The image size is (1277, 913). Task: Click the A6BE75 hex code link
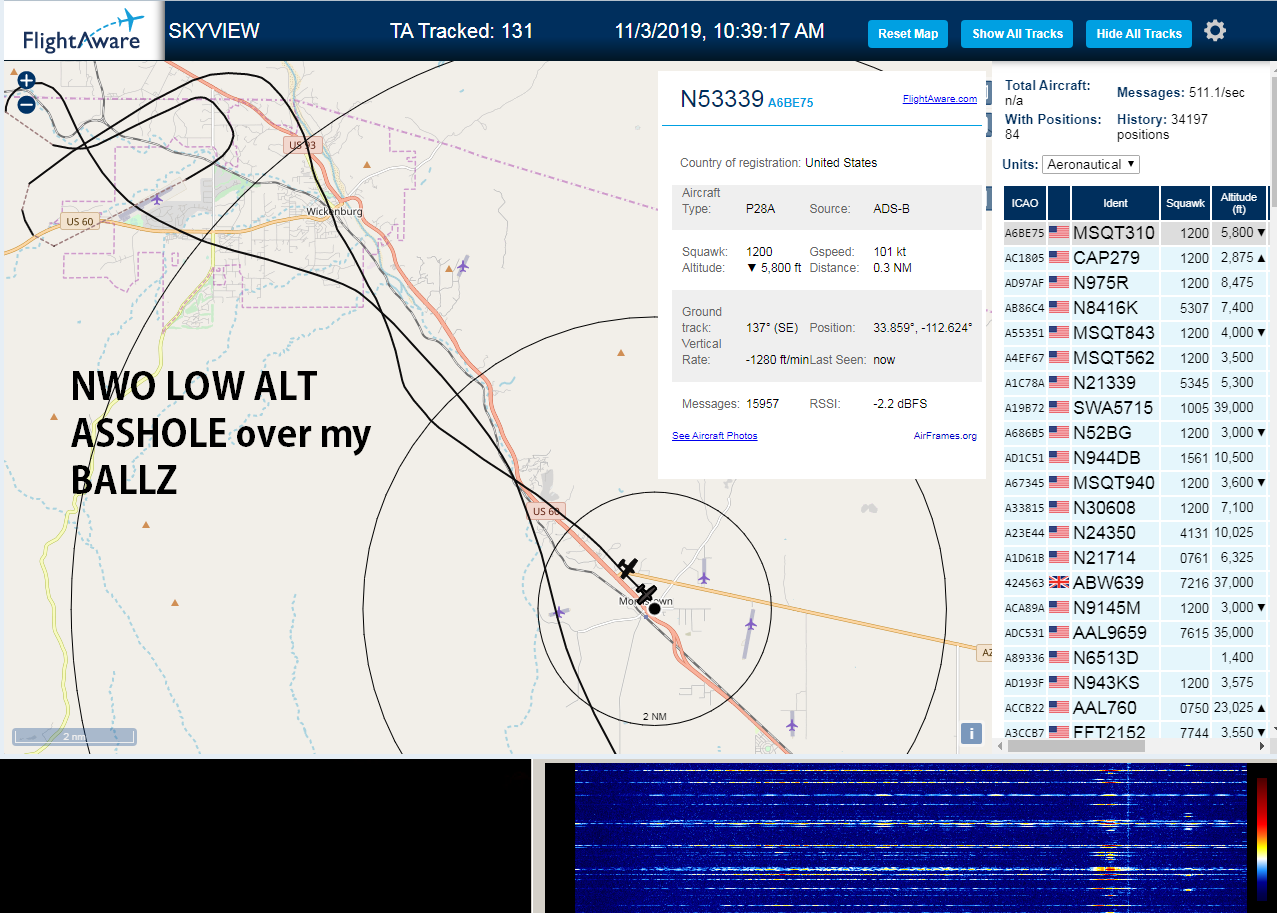(790, 102)
